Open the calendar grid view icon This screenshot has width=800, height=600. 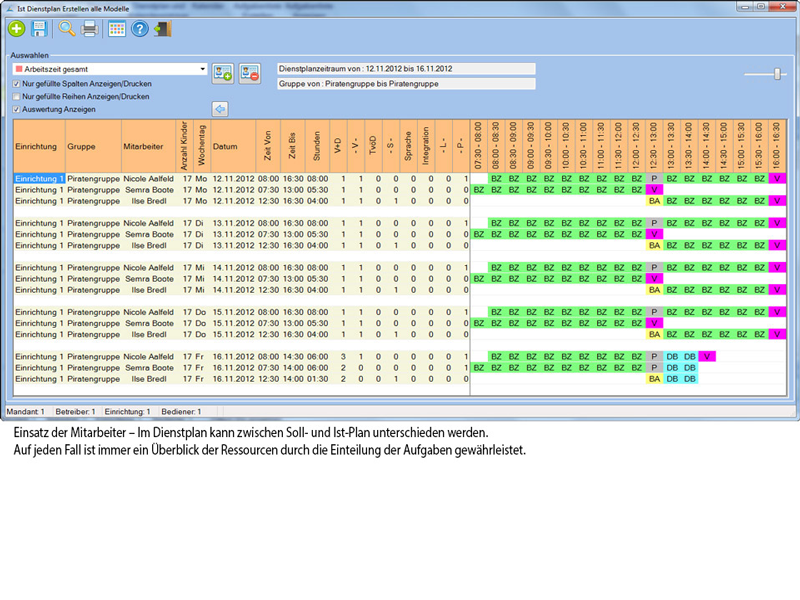pyautogui.click(x=117, y=28)
